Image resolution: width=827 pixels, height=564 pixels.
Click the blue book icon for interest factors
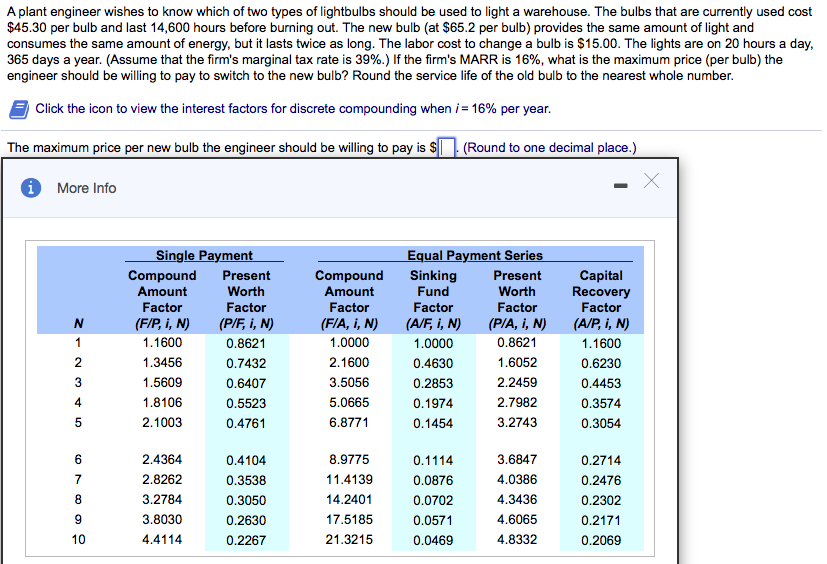(x=19, y=109)
